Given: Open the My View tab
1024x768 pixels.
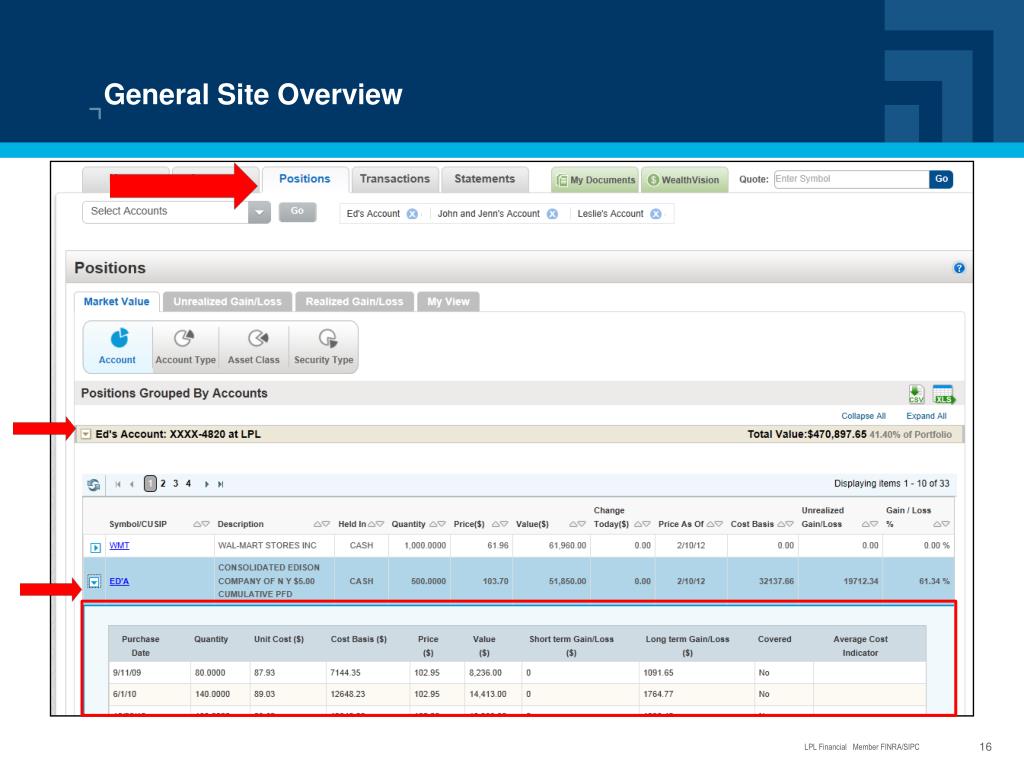Looking at the screenshot, I should [448, 302].
